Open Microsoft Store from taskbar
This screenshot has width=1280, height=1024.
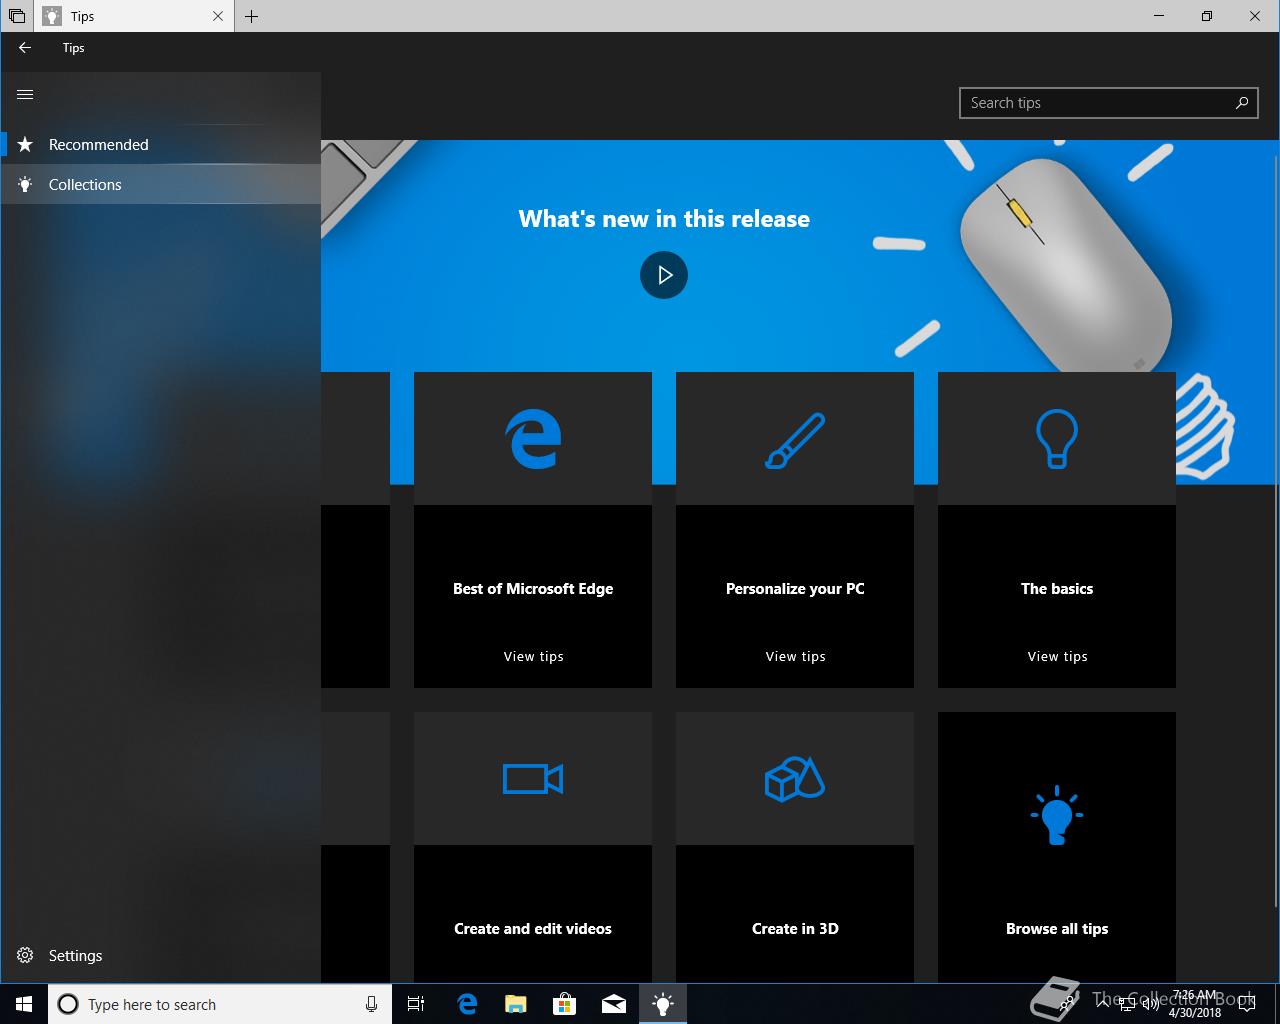[565, 1004]
